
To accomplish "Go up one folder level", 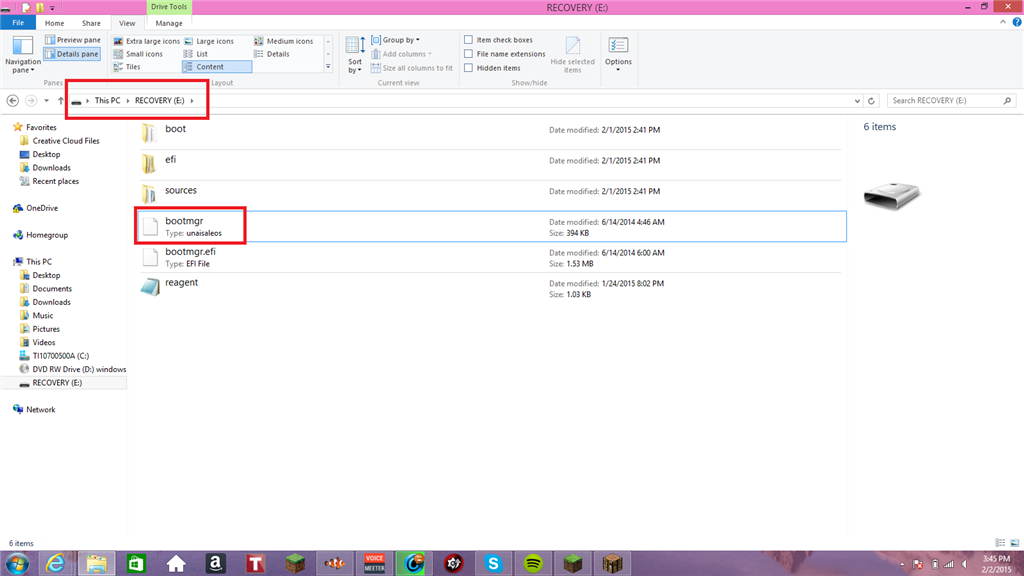I will [61, 101].
